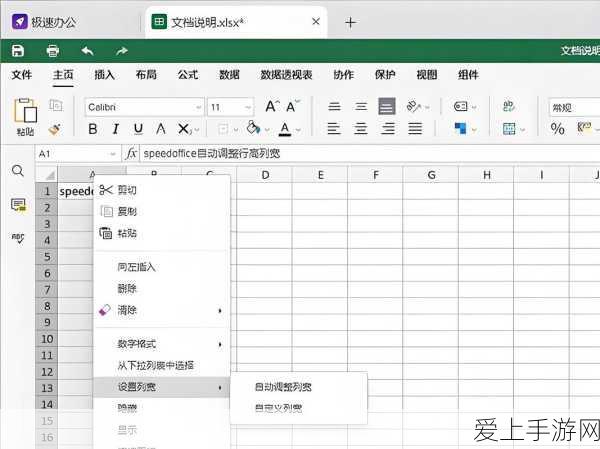The height and width of the screenshot is (449, 600).
Task: Open the fill color dropdown arrow
Action: tap(266, 130)
